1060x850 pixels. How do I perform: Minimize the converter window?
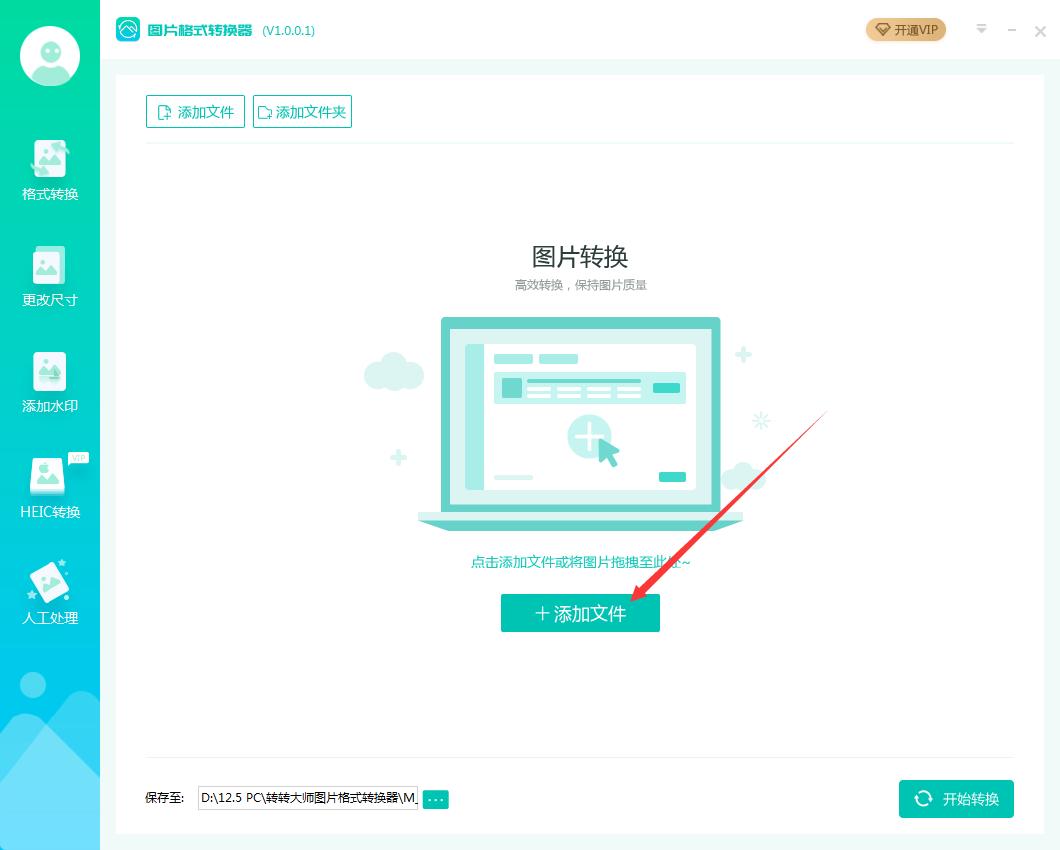[x=1011, y=30]
